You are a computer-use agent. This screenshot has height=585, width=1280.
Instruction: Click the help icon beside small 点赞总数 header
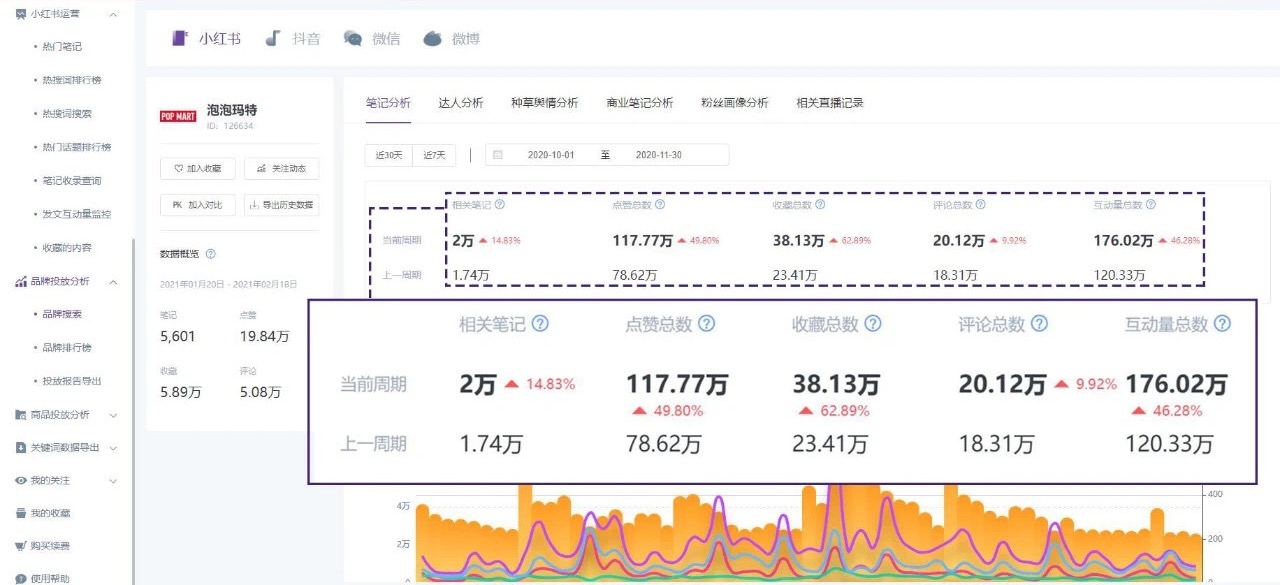point(660,204)
